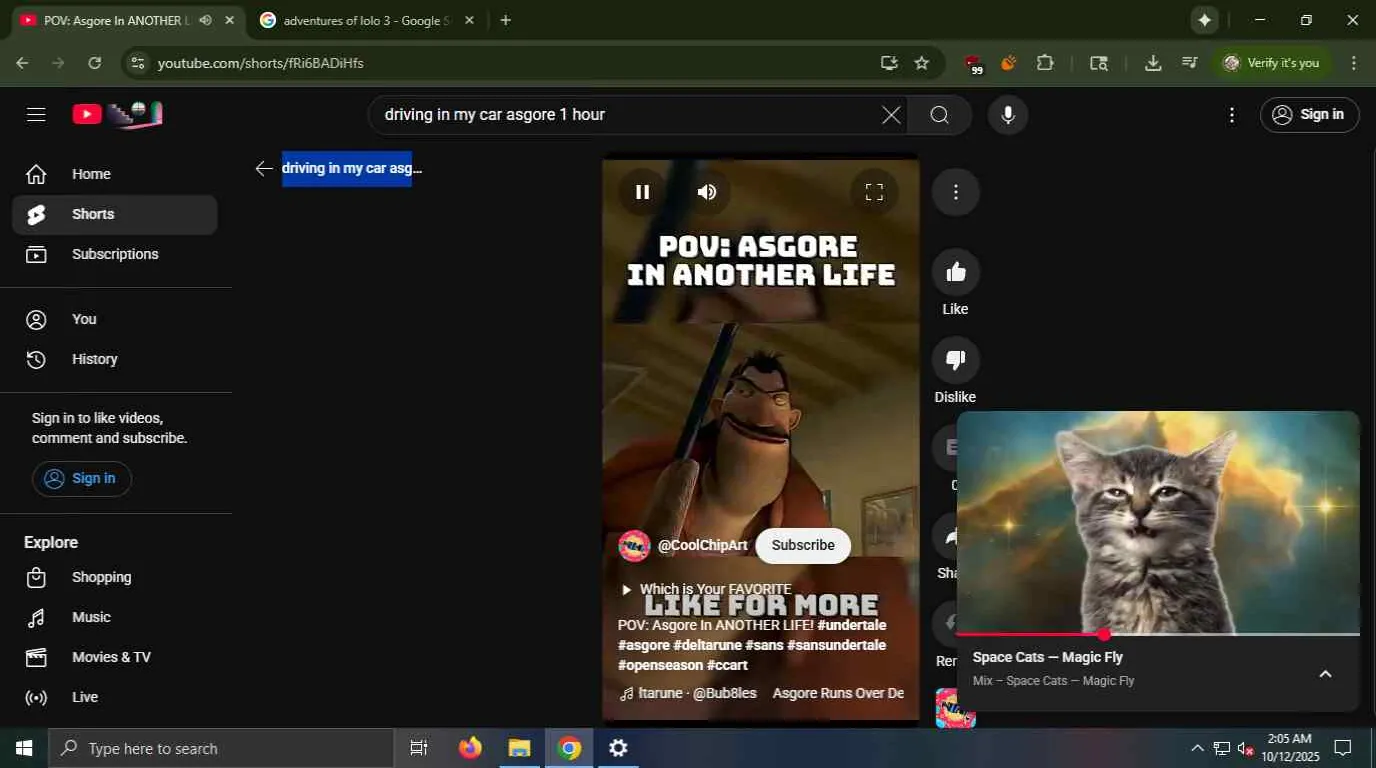
Task: Open History in the sidebar
Action: tap(115, 359)
